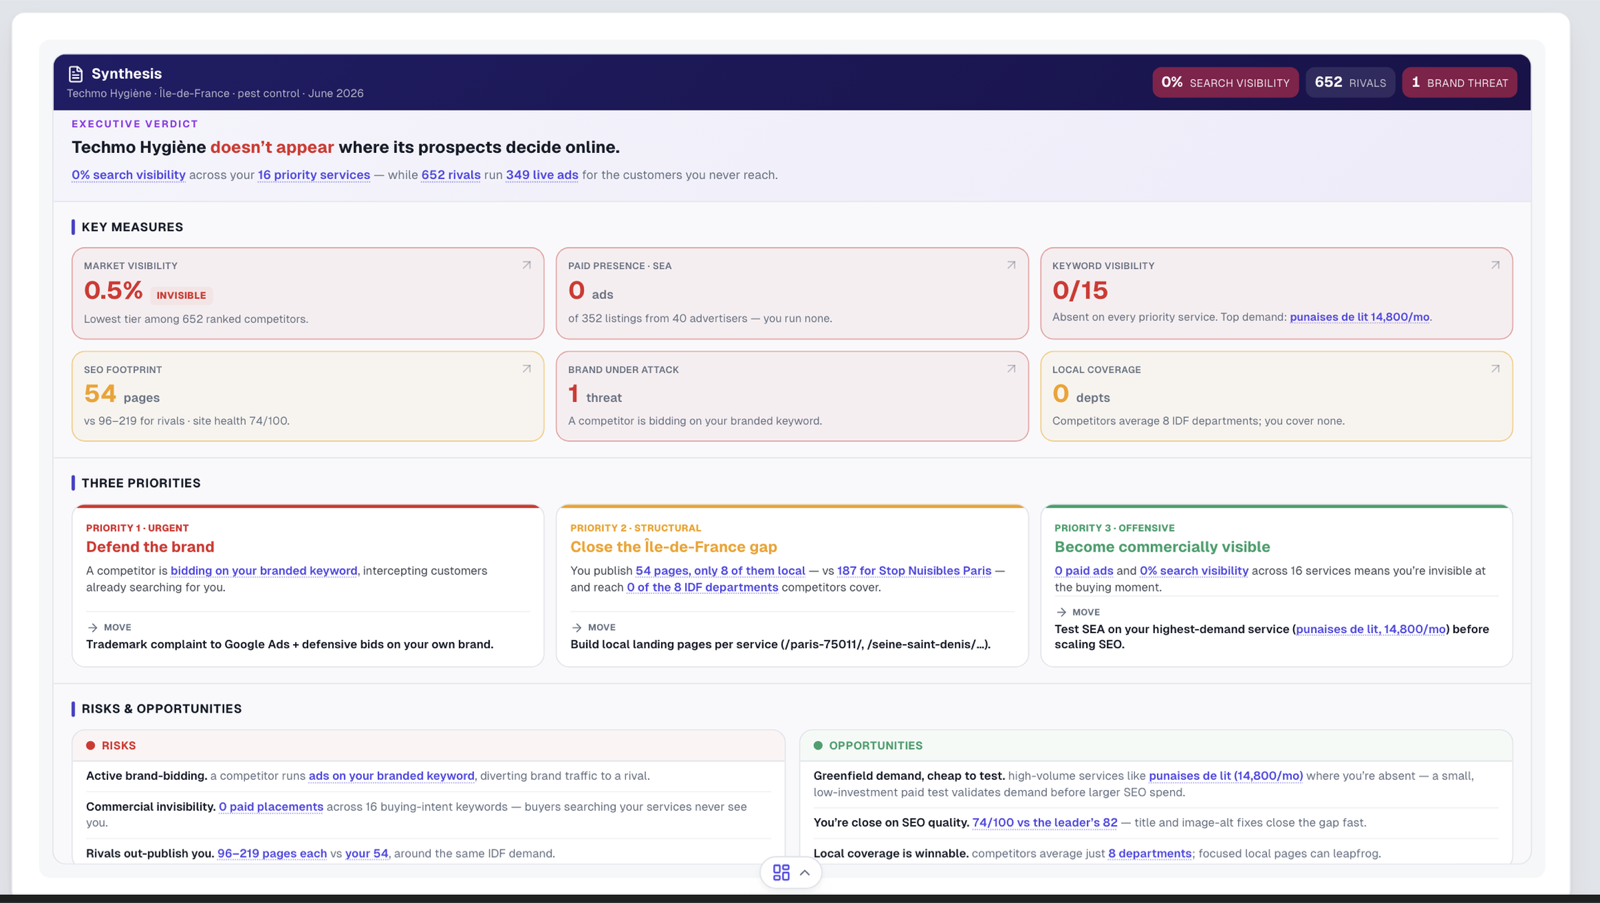Open '0% search visibility' link in executive verdict
Screen dimensions: 1600x903
(x=128, y=175)
